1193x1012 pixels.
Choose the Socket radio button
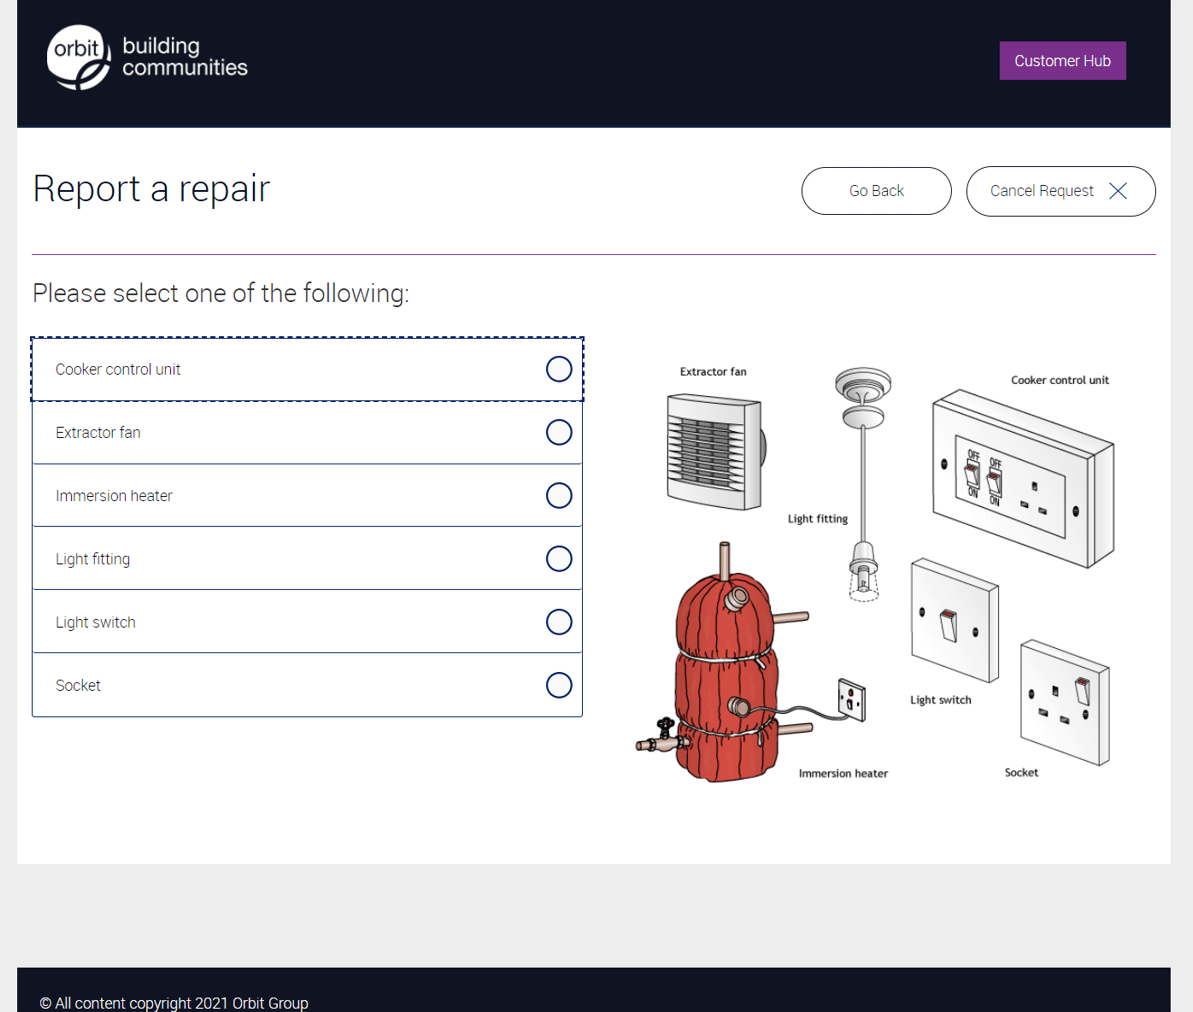click(x=559, y=685)
